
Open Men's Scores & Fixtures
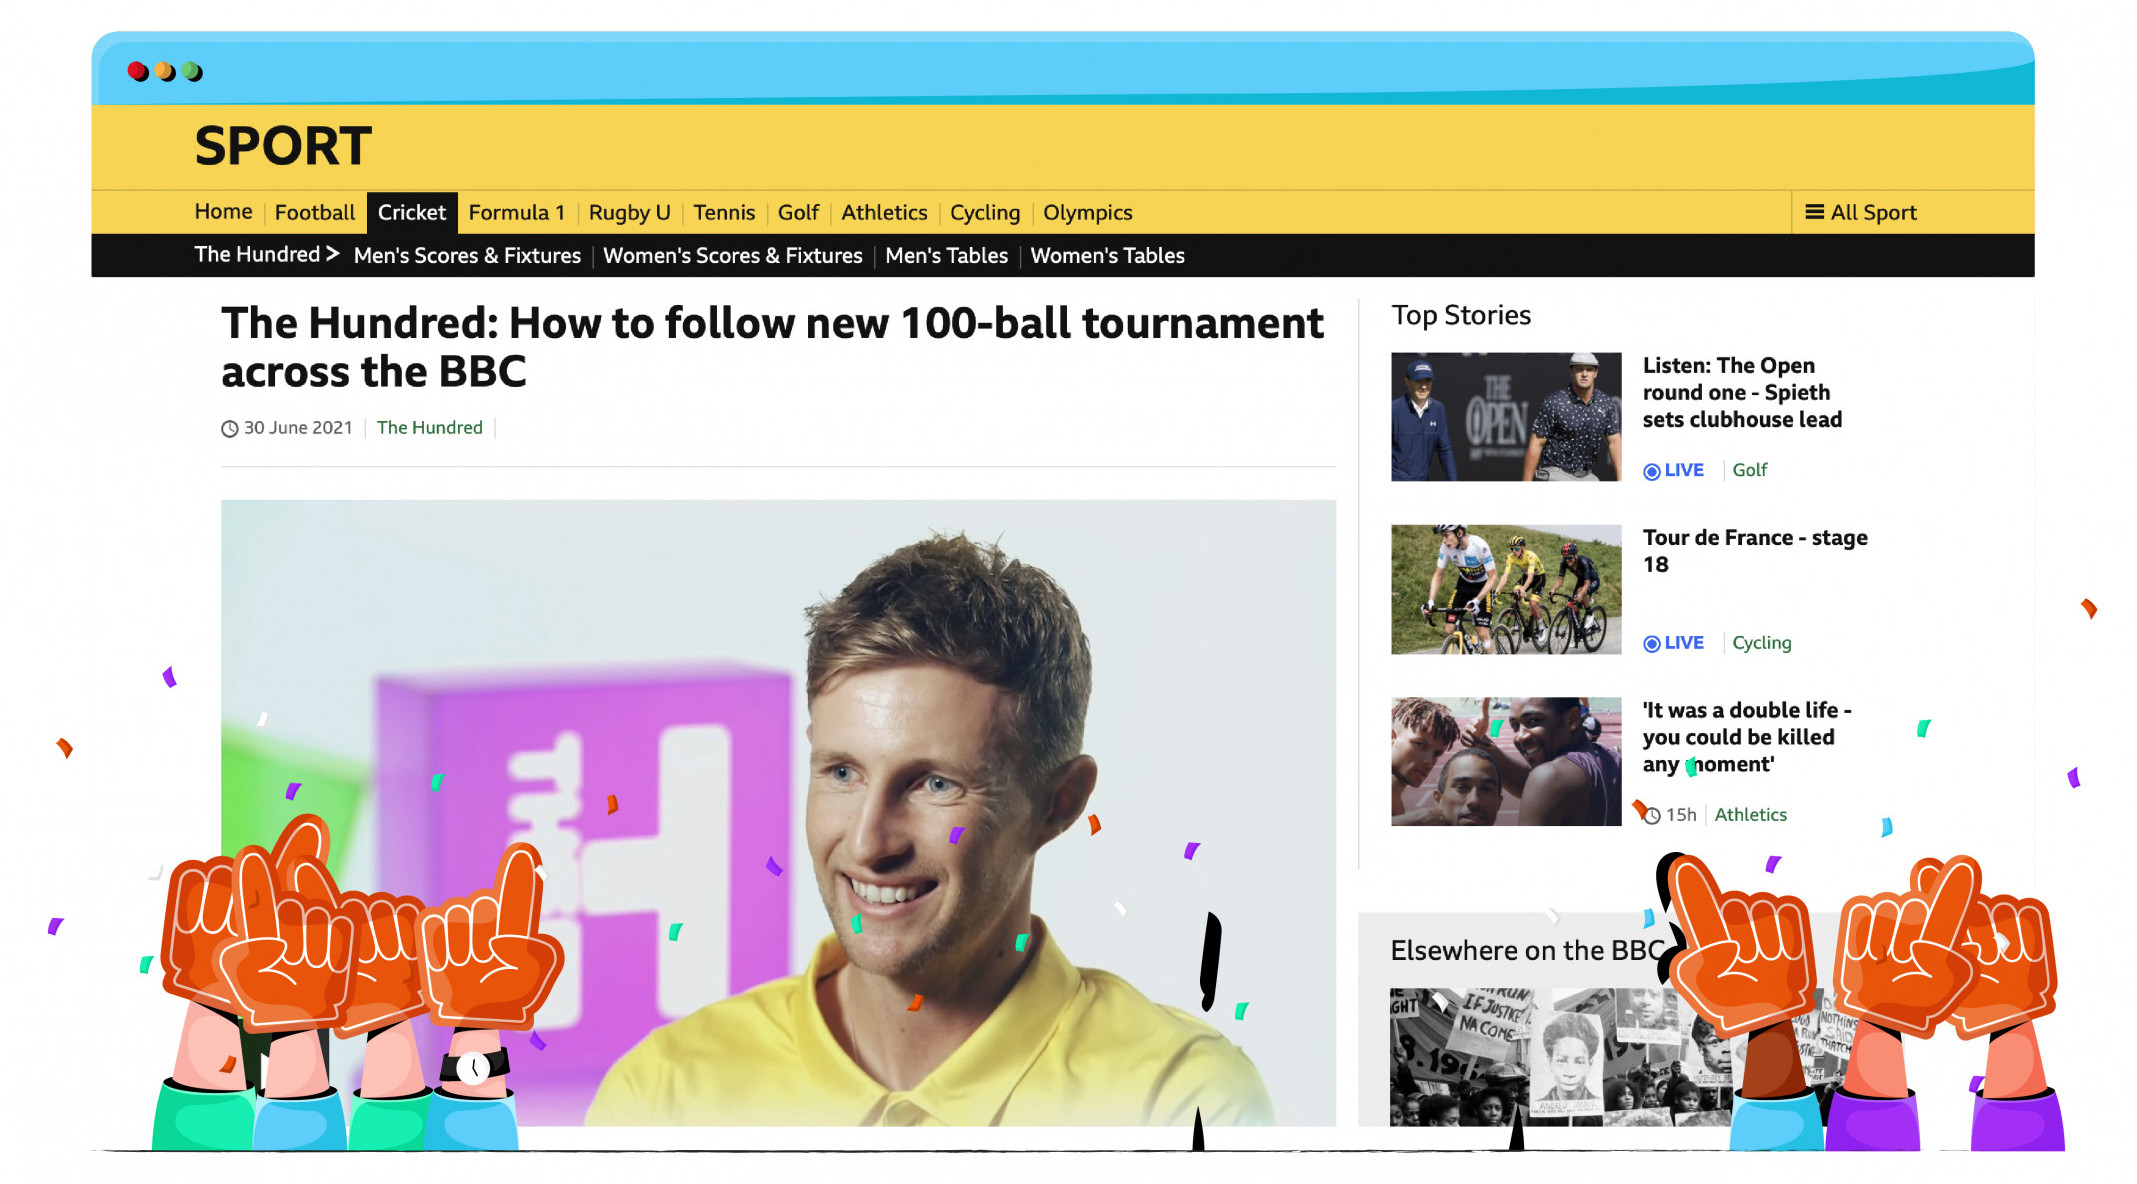pos(467,255)
